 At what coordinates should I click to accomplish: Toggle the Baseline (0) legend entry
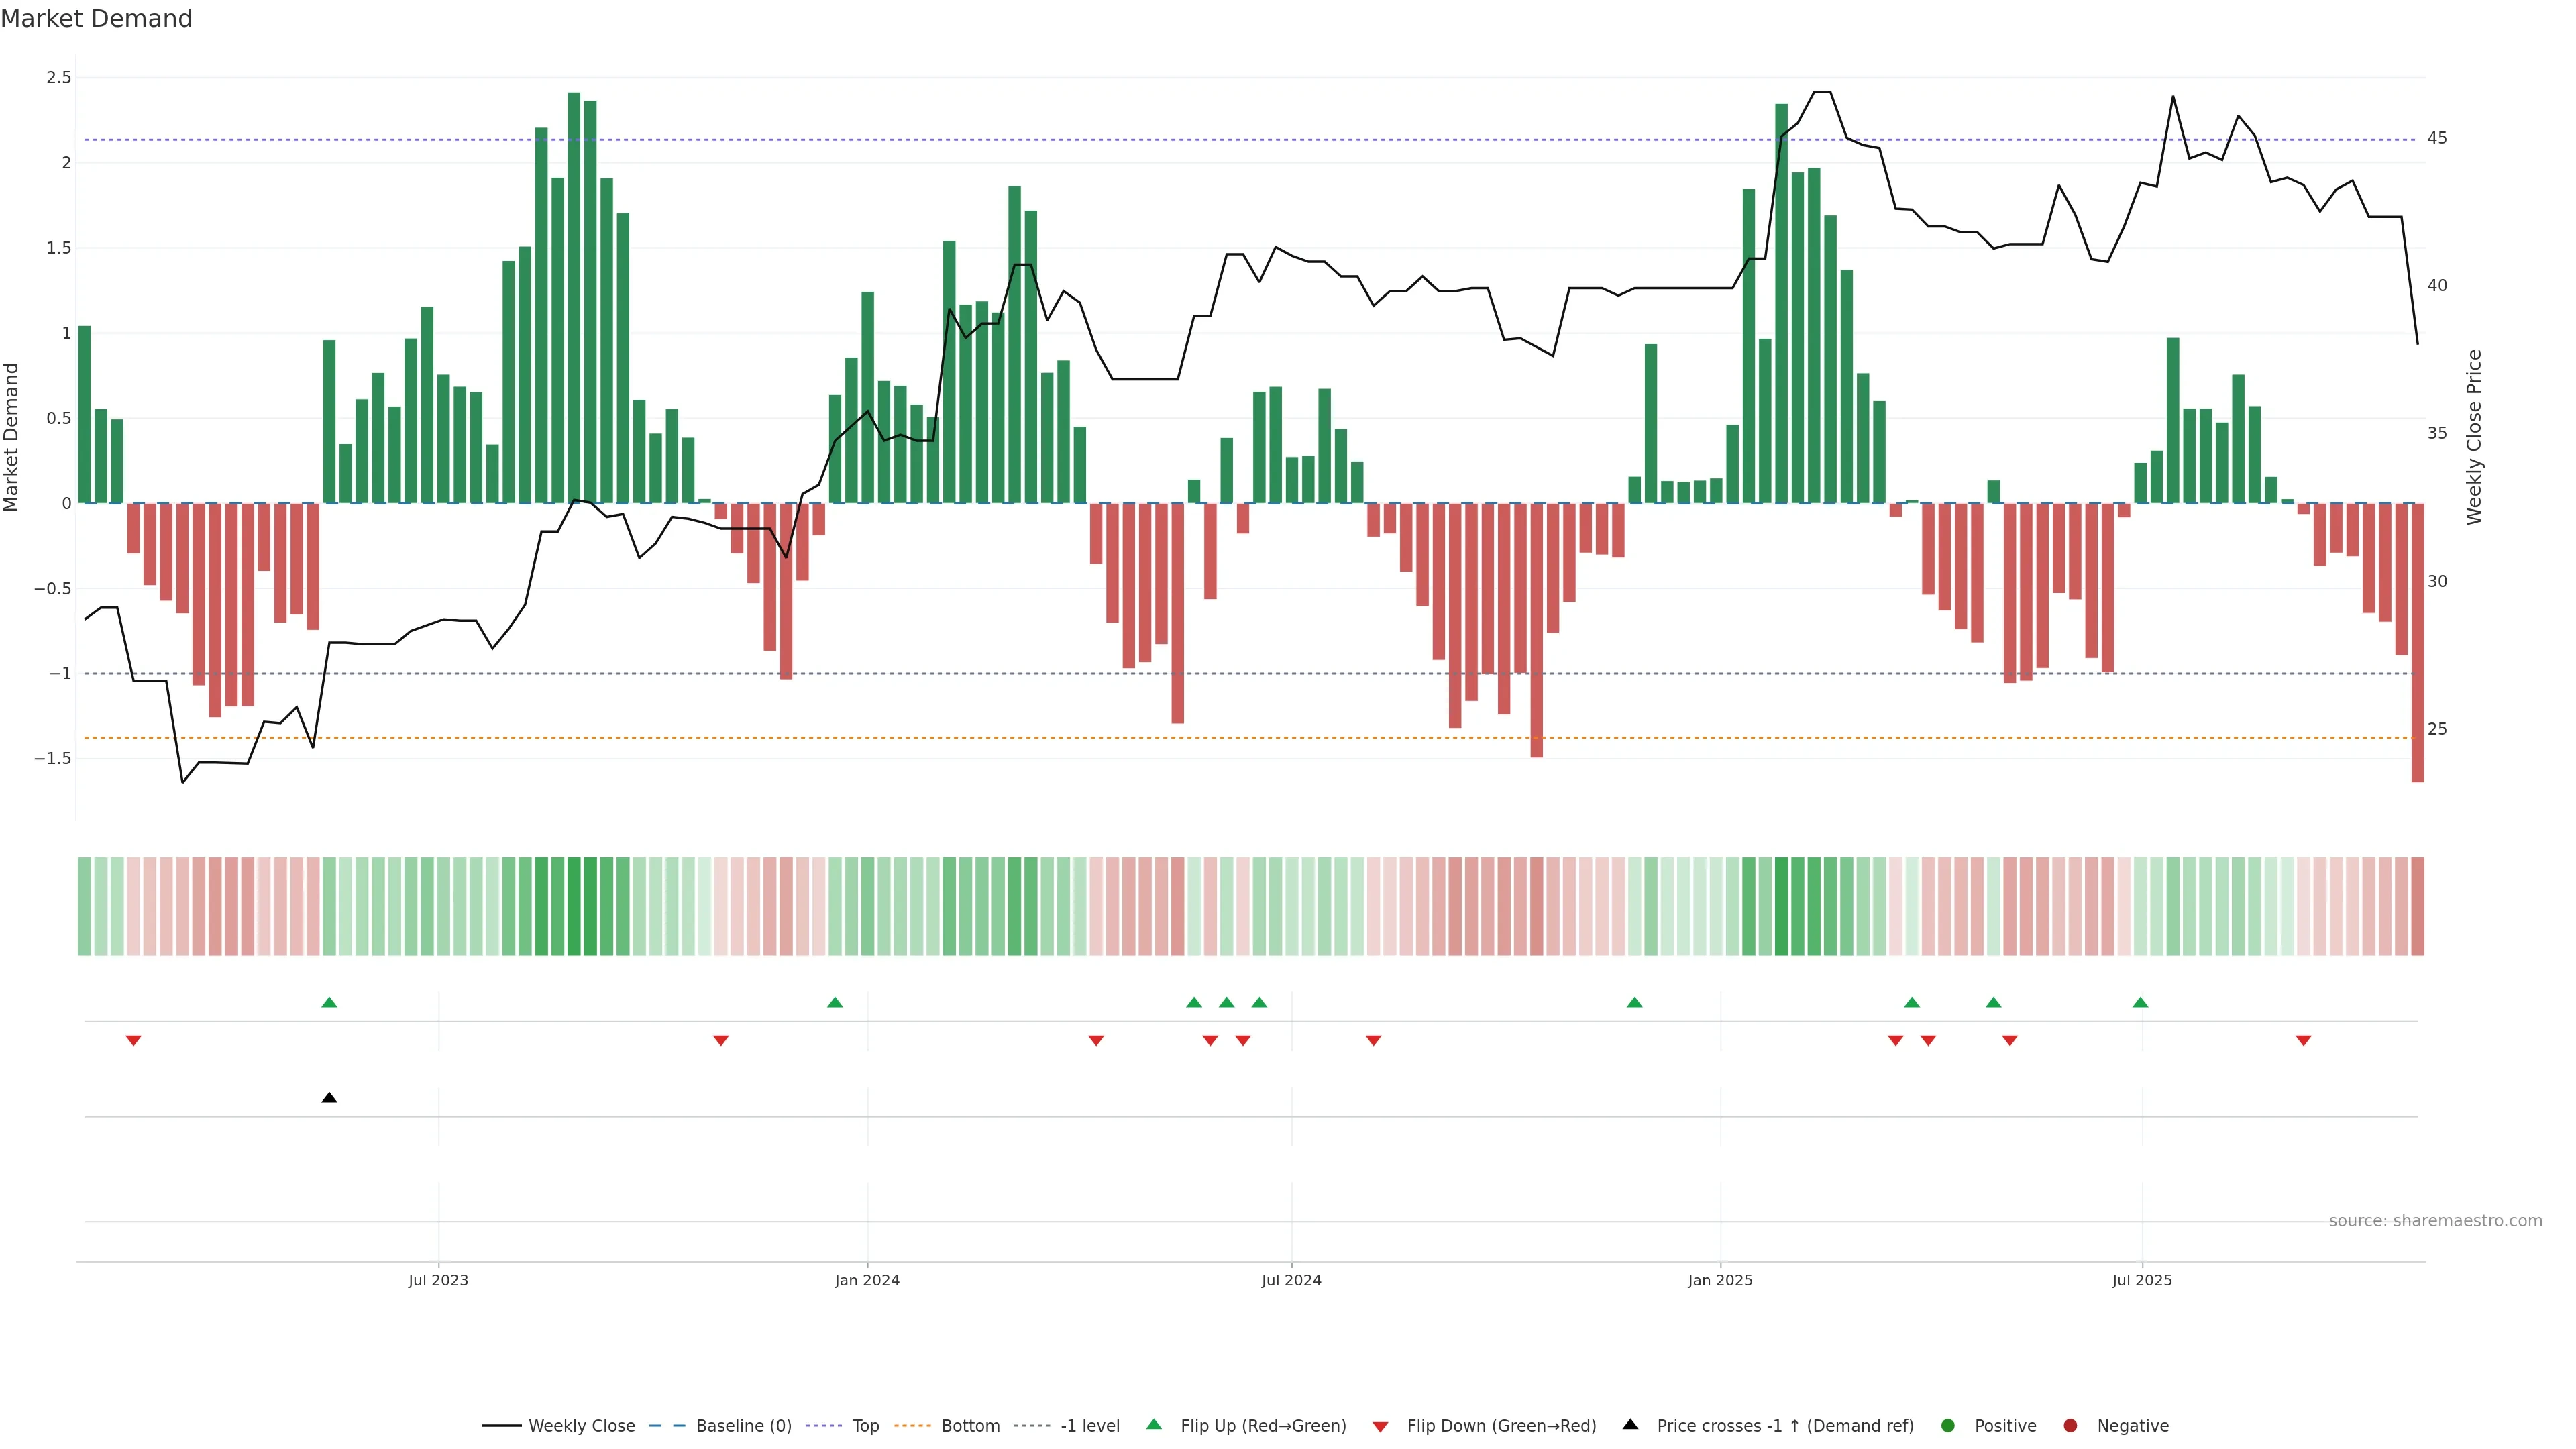tap(743, 1425)
